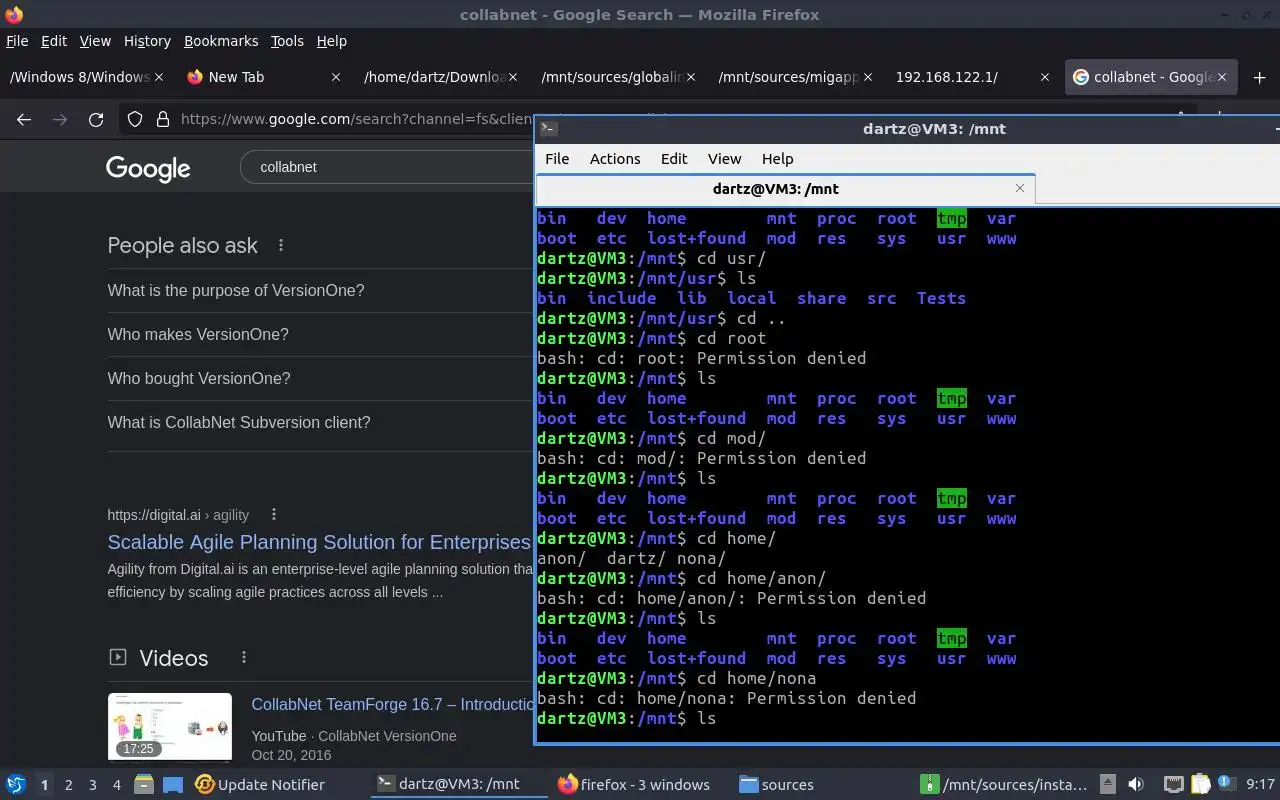Click the Firefox forward arrow
The image size is (1280, 800).
point(60,119)
